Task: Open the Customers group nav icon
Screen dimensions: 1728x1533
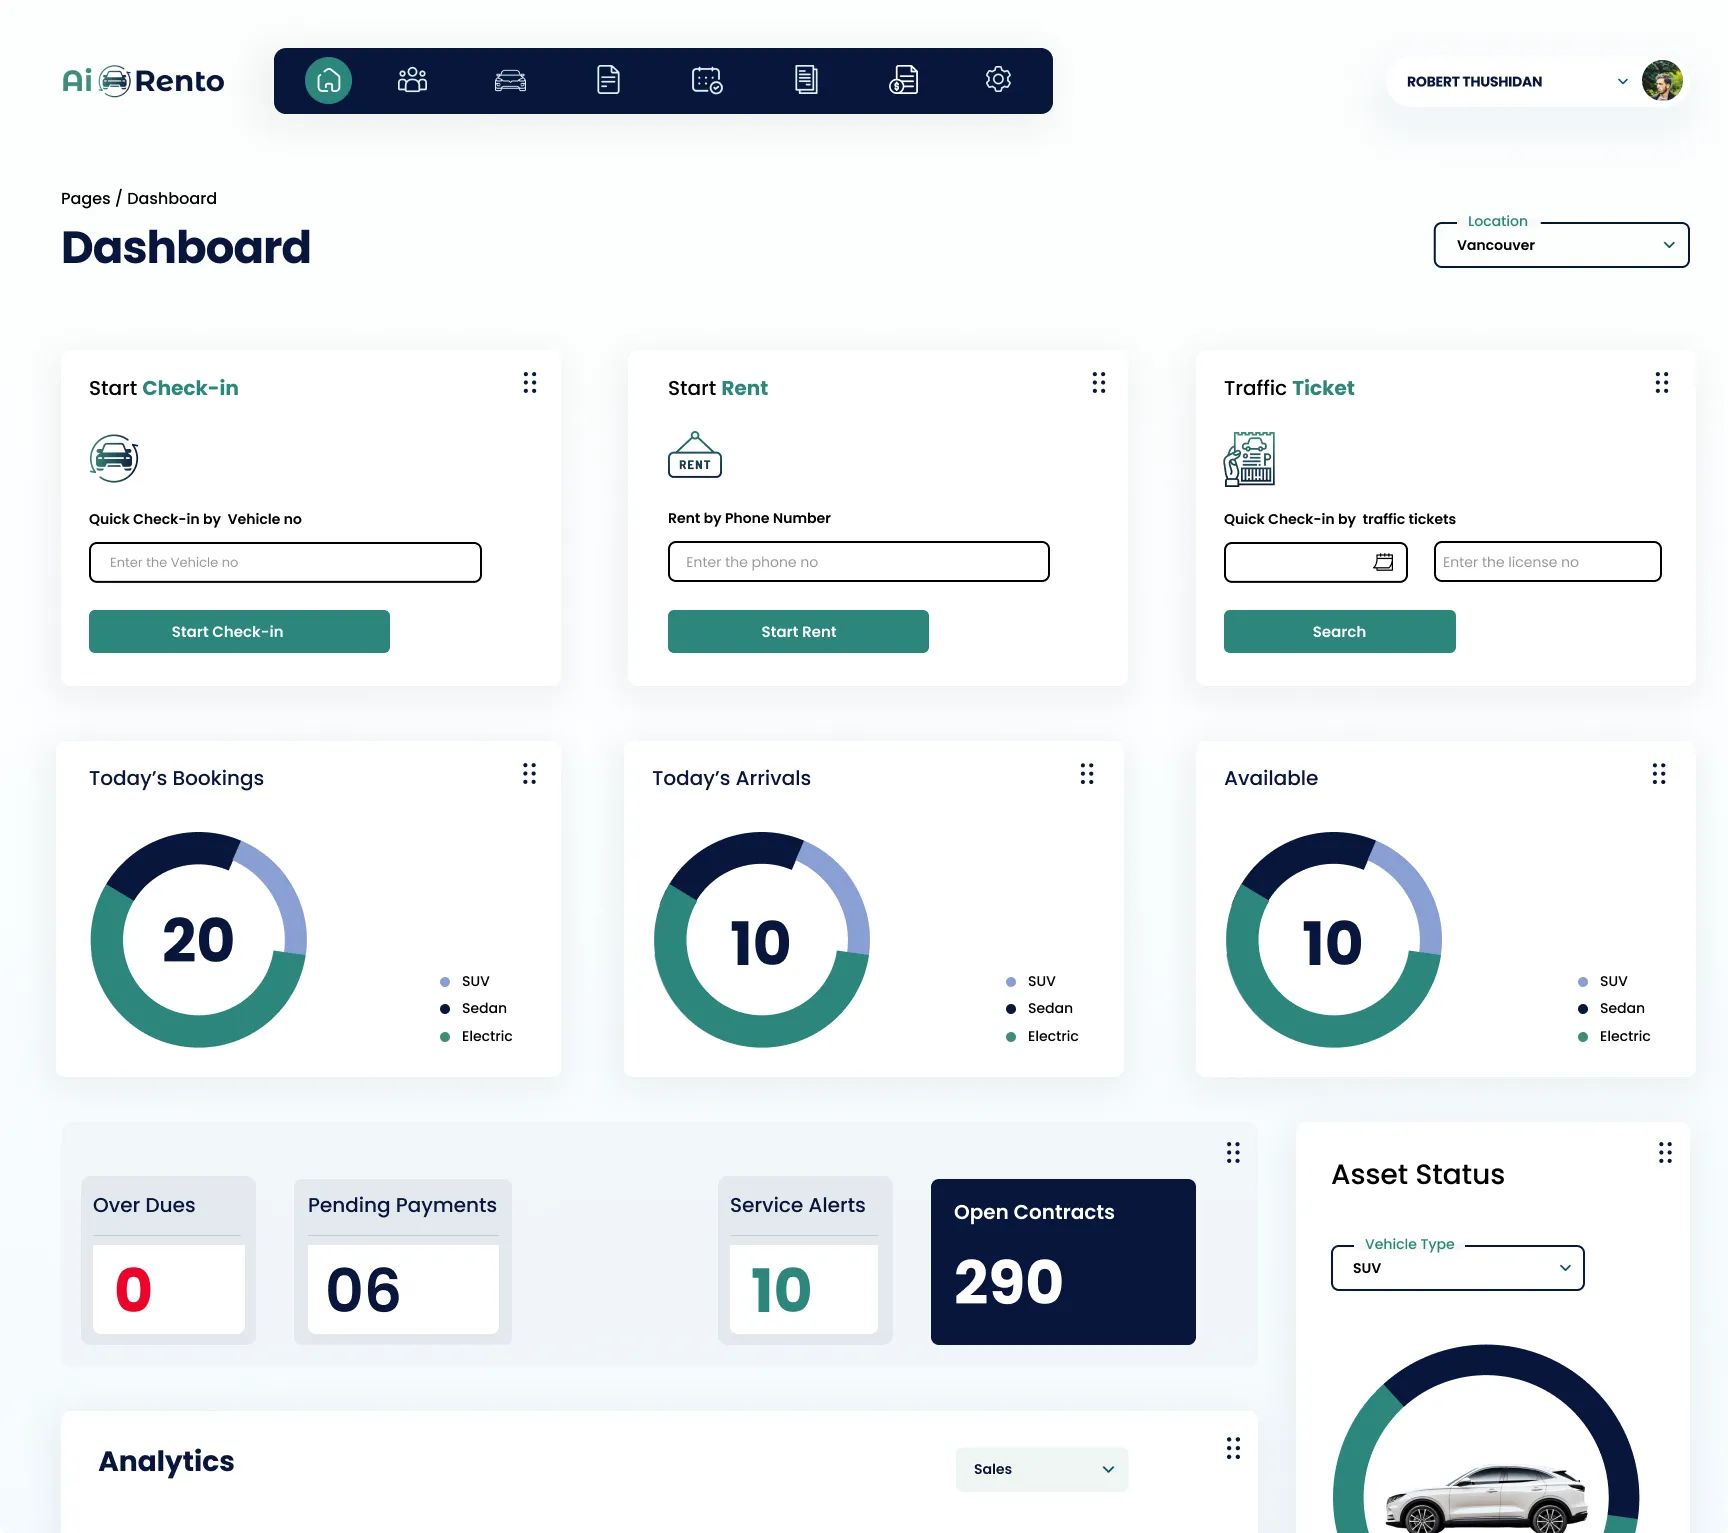Action: point(412,80)
